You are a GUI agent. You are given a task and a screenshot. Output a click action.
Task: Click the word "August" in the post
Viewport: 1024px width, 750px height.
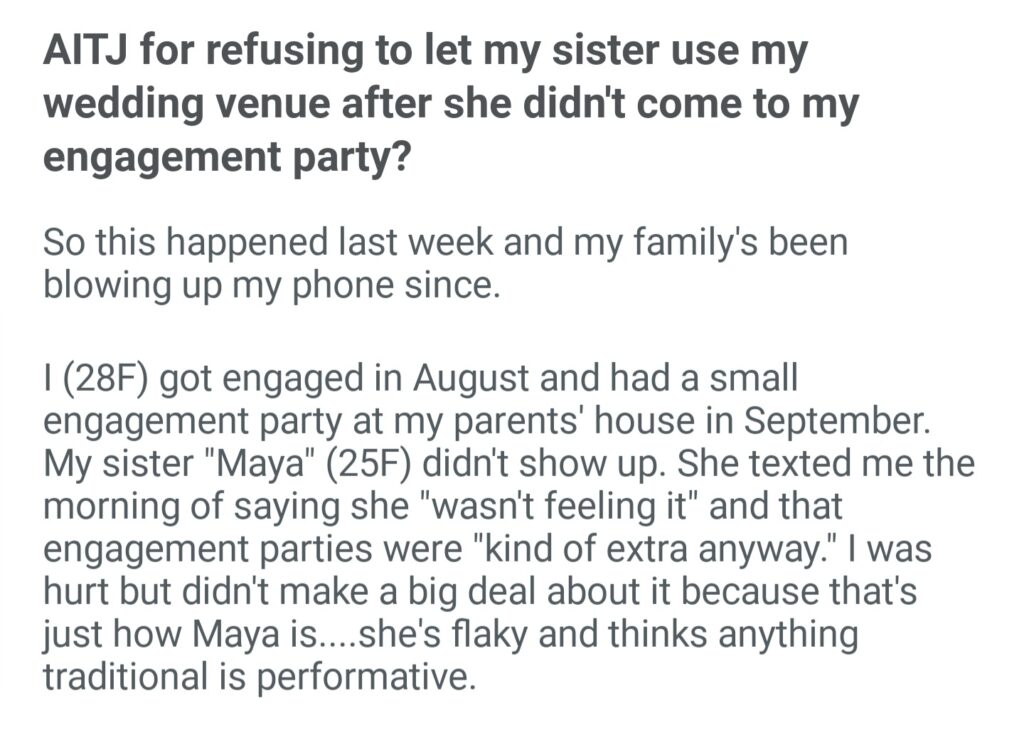point(477,381)
